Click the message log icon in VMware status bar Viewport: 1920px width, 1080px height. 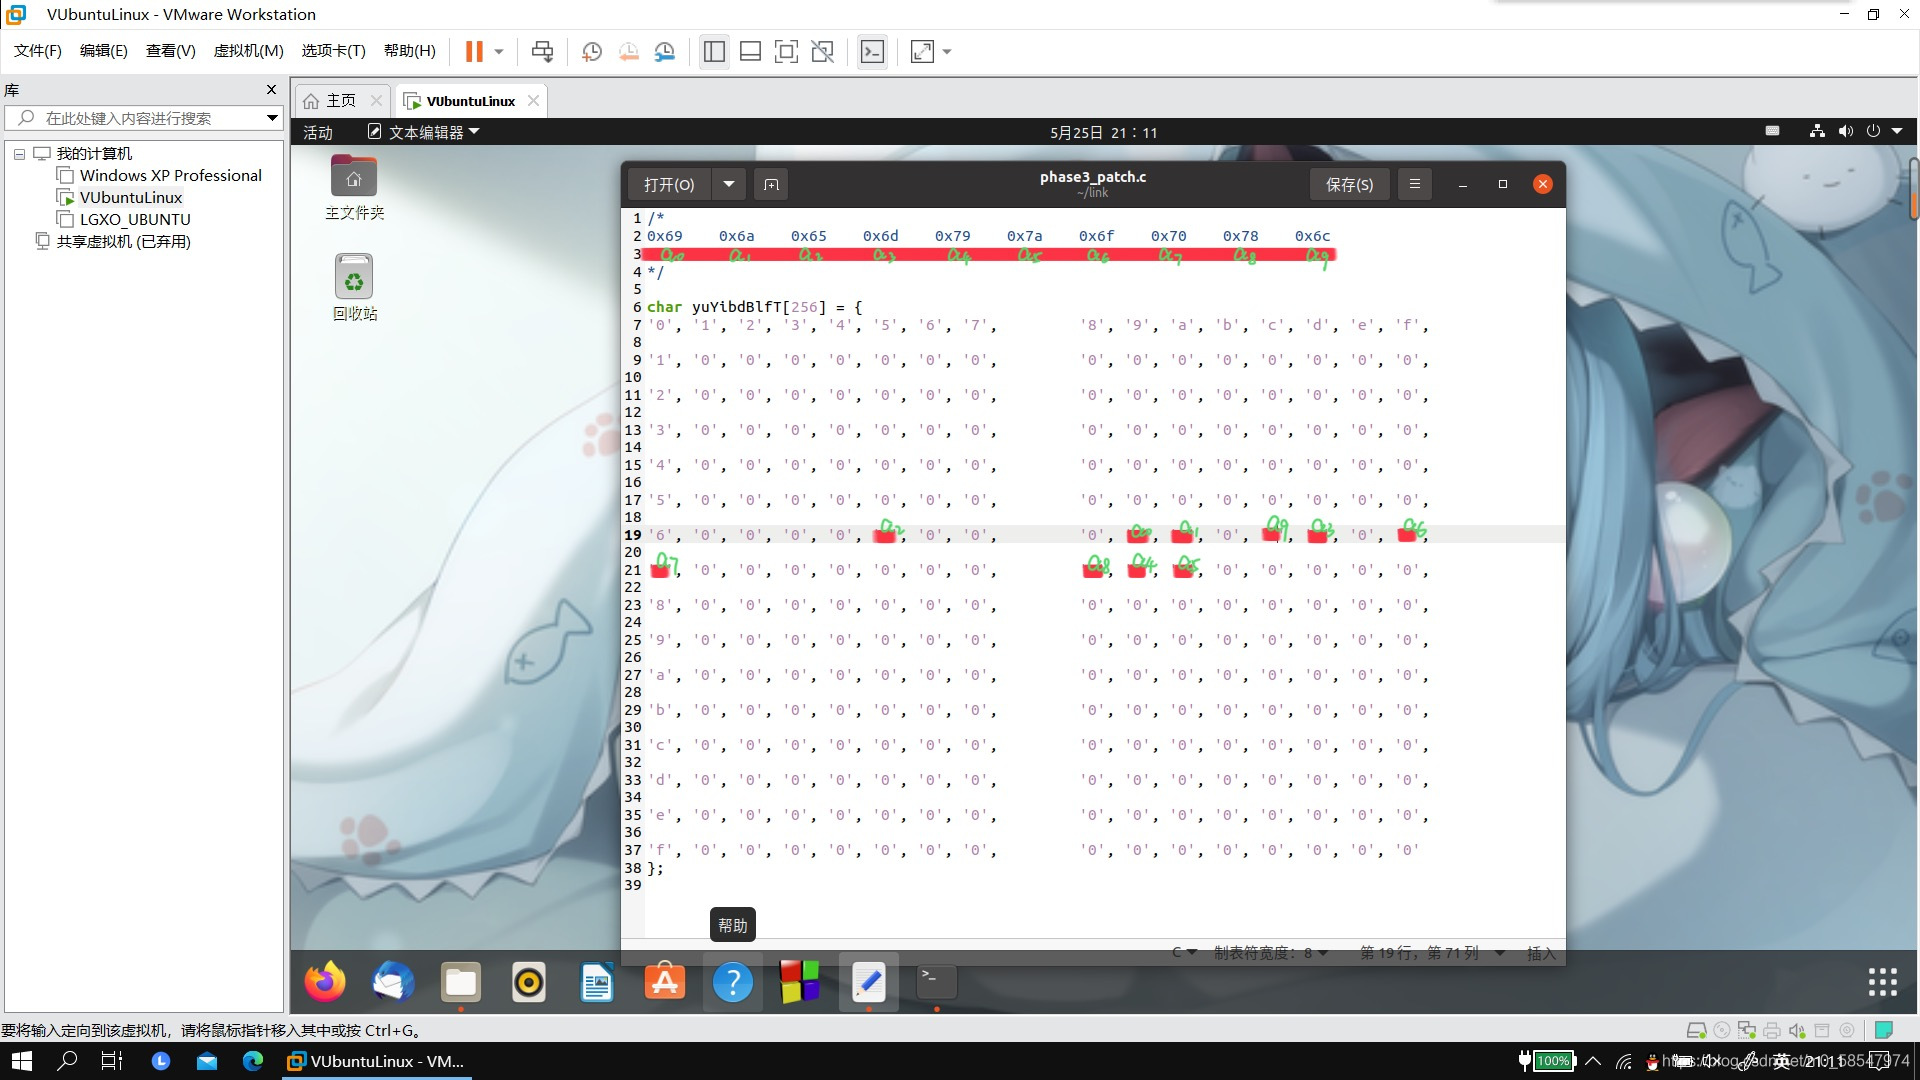click(x=1884, y=1030)
